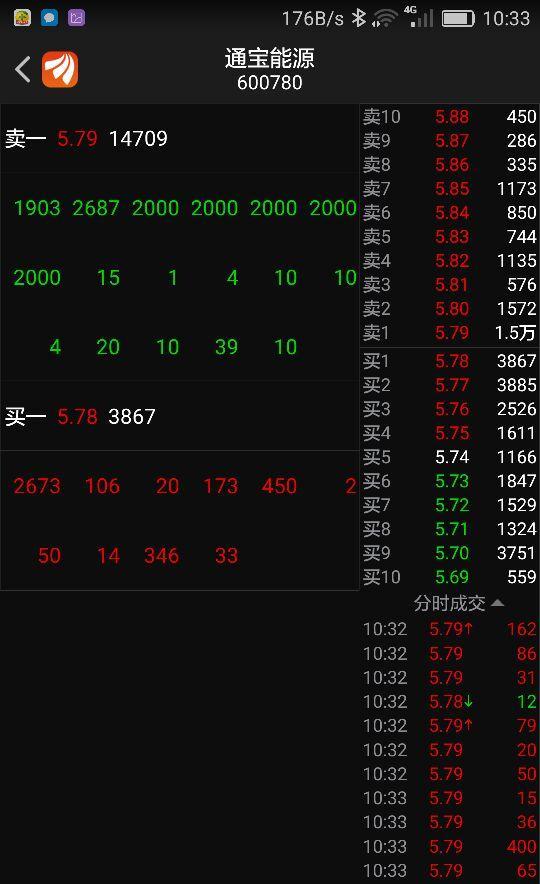
Task: Select the 卖7 row at 5.85
Action: click(449, 188)
